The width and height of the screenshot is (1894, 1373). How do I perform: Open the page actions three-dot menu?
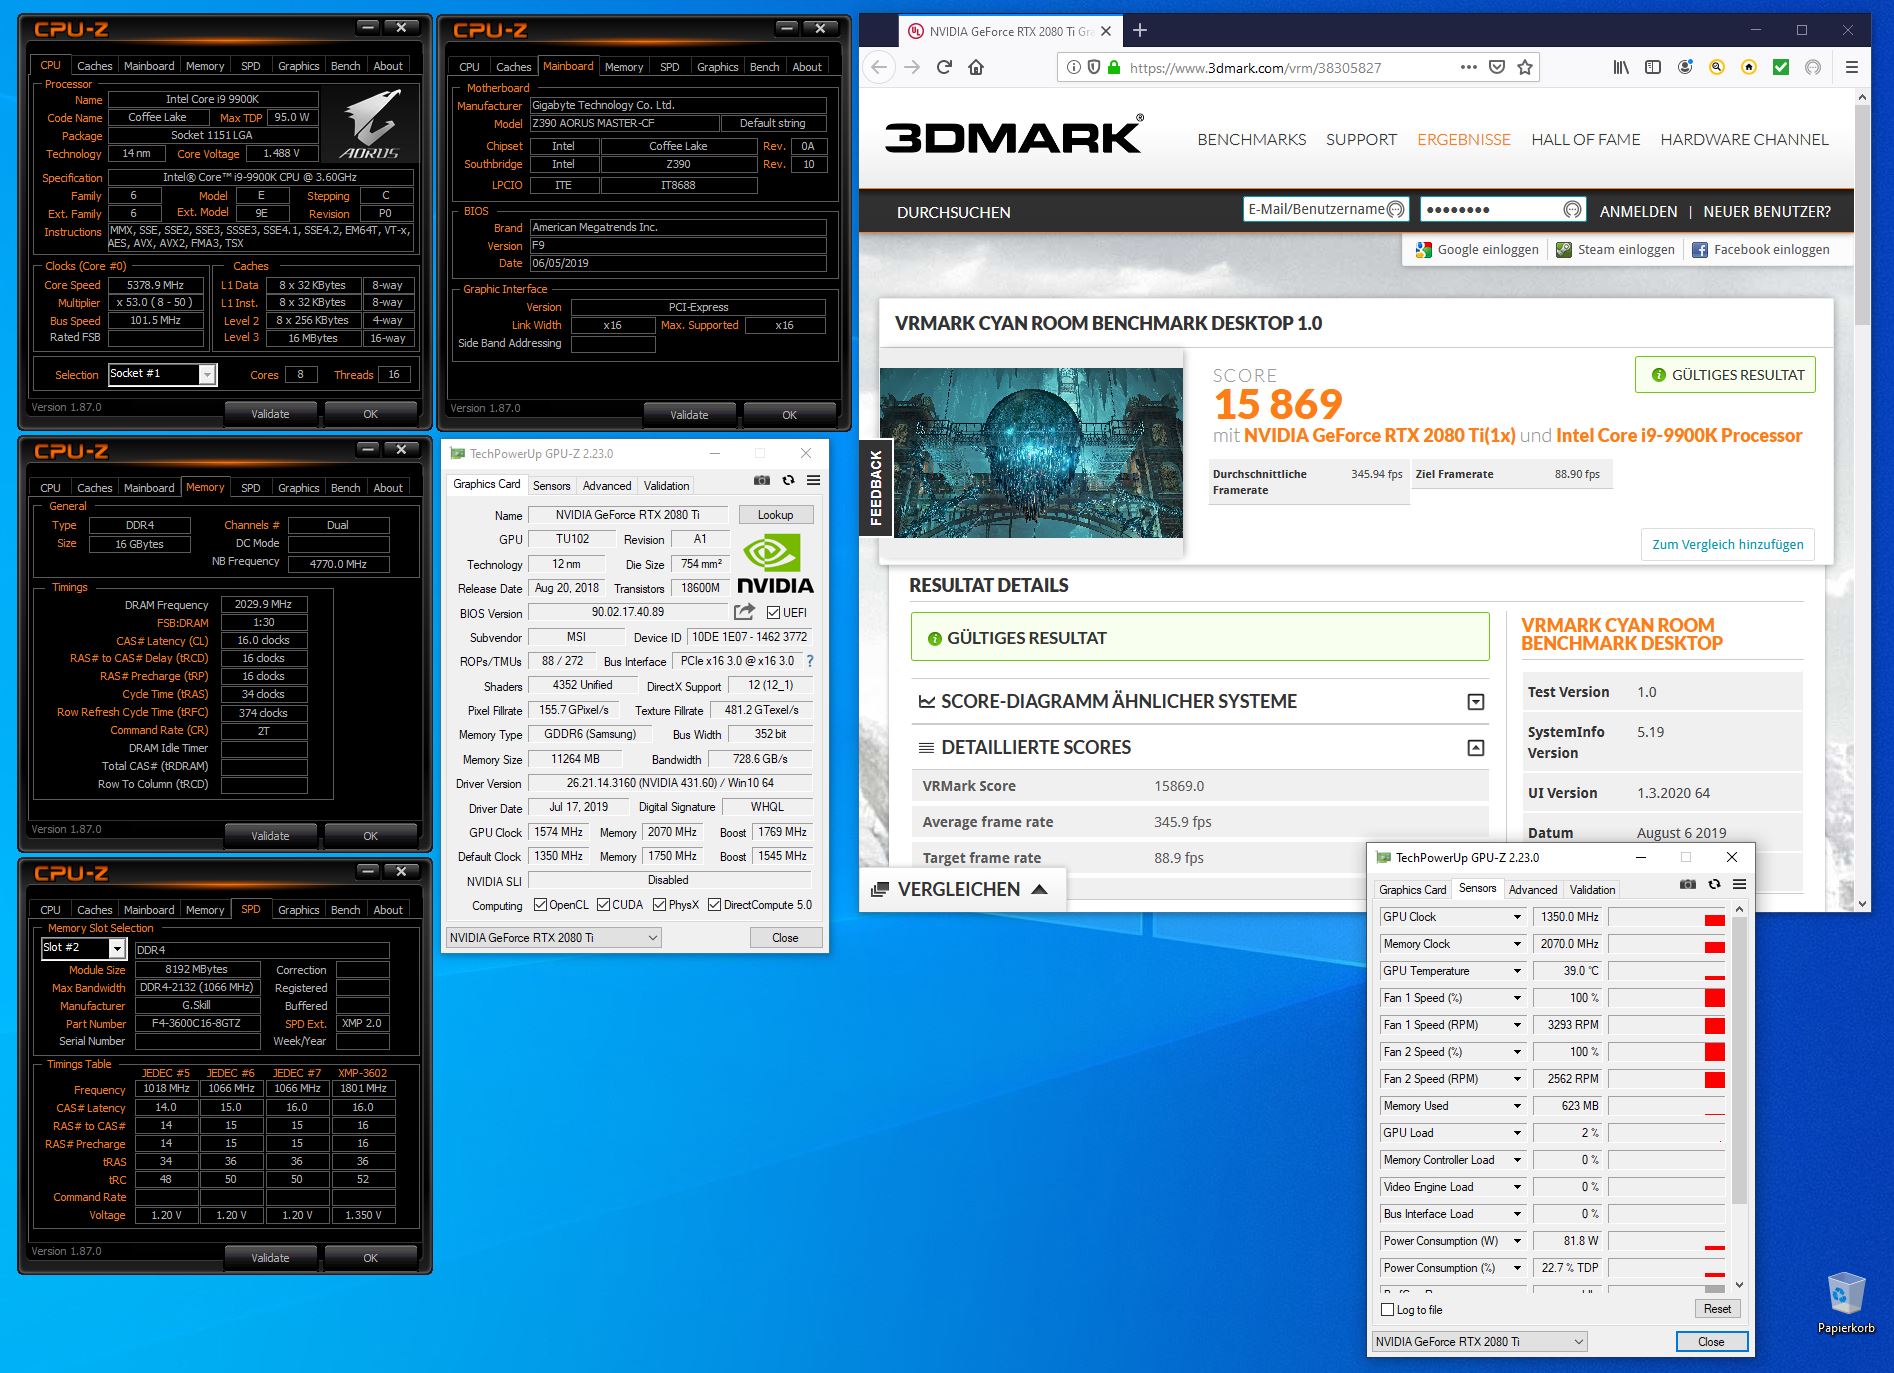tap(1468, 67)
